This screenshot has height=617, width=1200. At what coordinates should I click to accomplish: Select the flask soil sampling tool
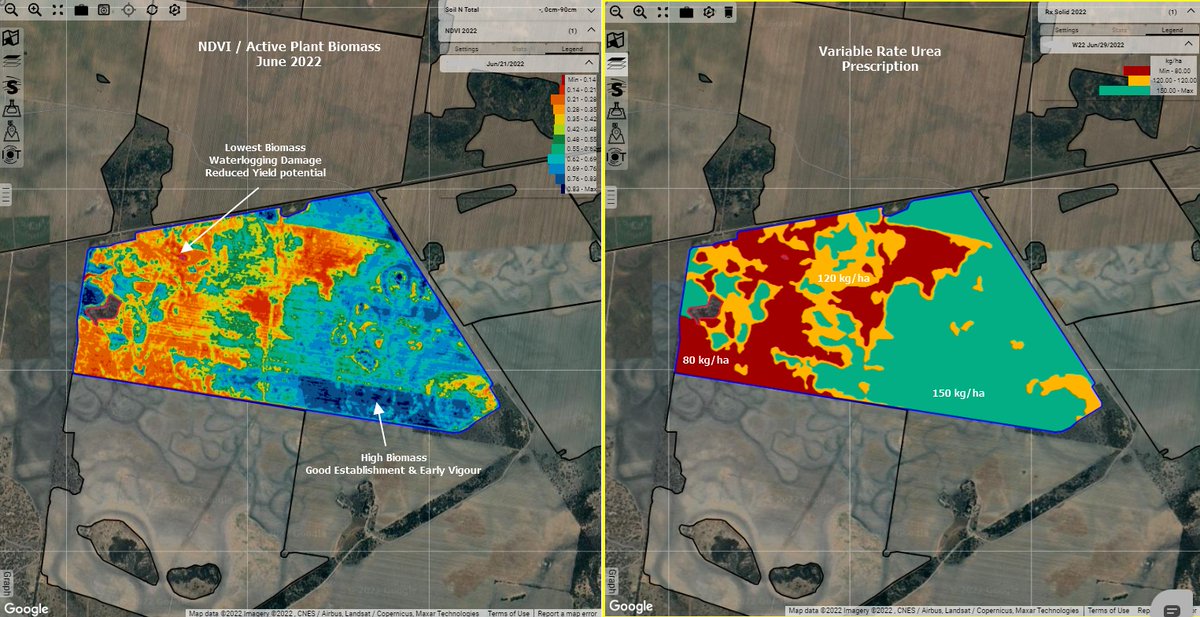11,110
